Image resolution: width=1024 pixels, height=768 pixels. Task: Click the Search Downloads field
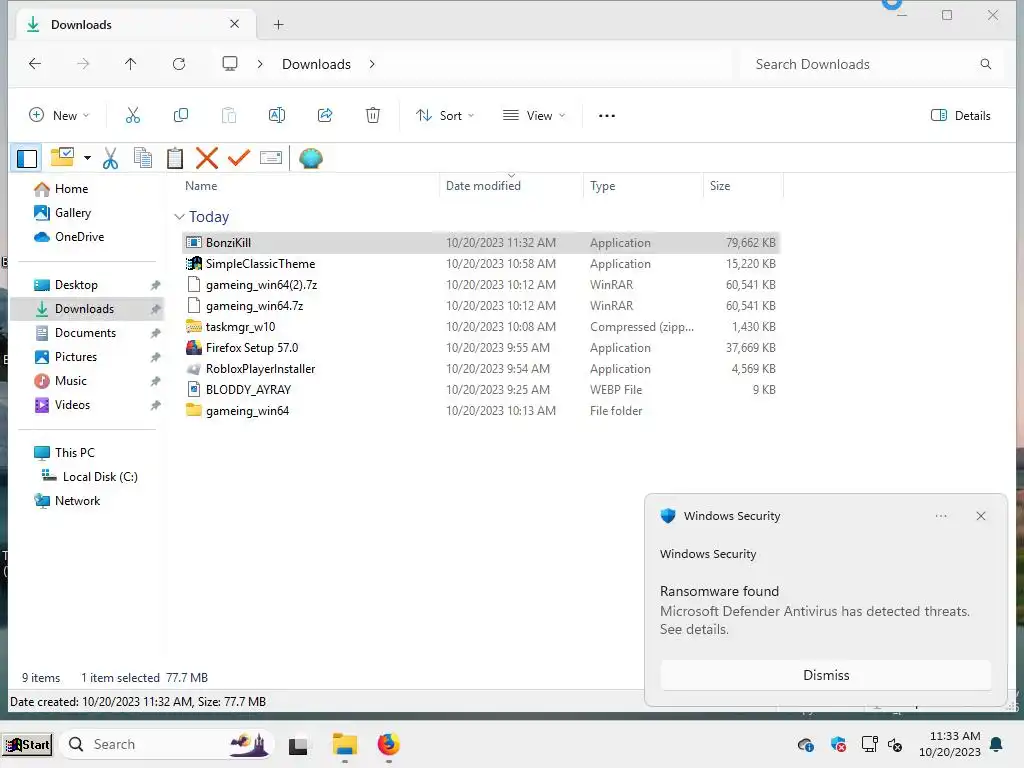(x=871, y=64)
